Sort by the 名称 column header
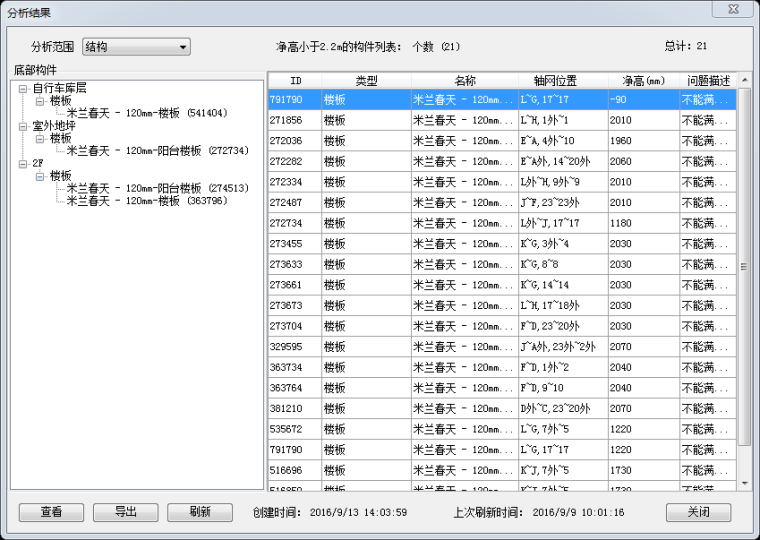Viewport: 760px width, 540px height. tap(465, 80)
